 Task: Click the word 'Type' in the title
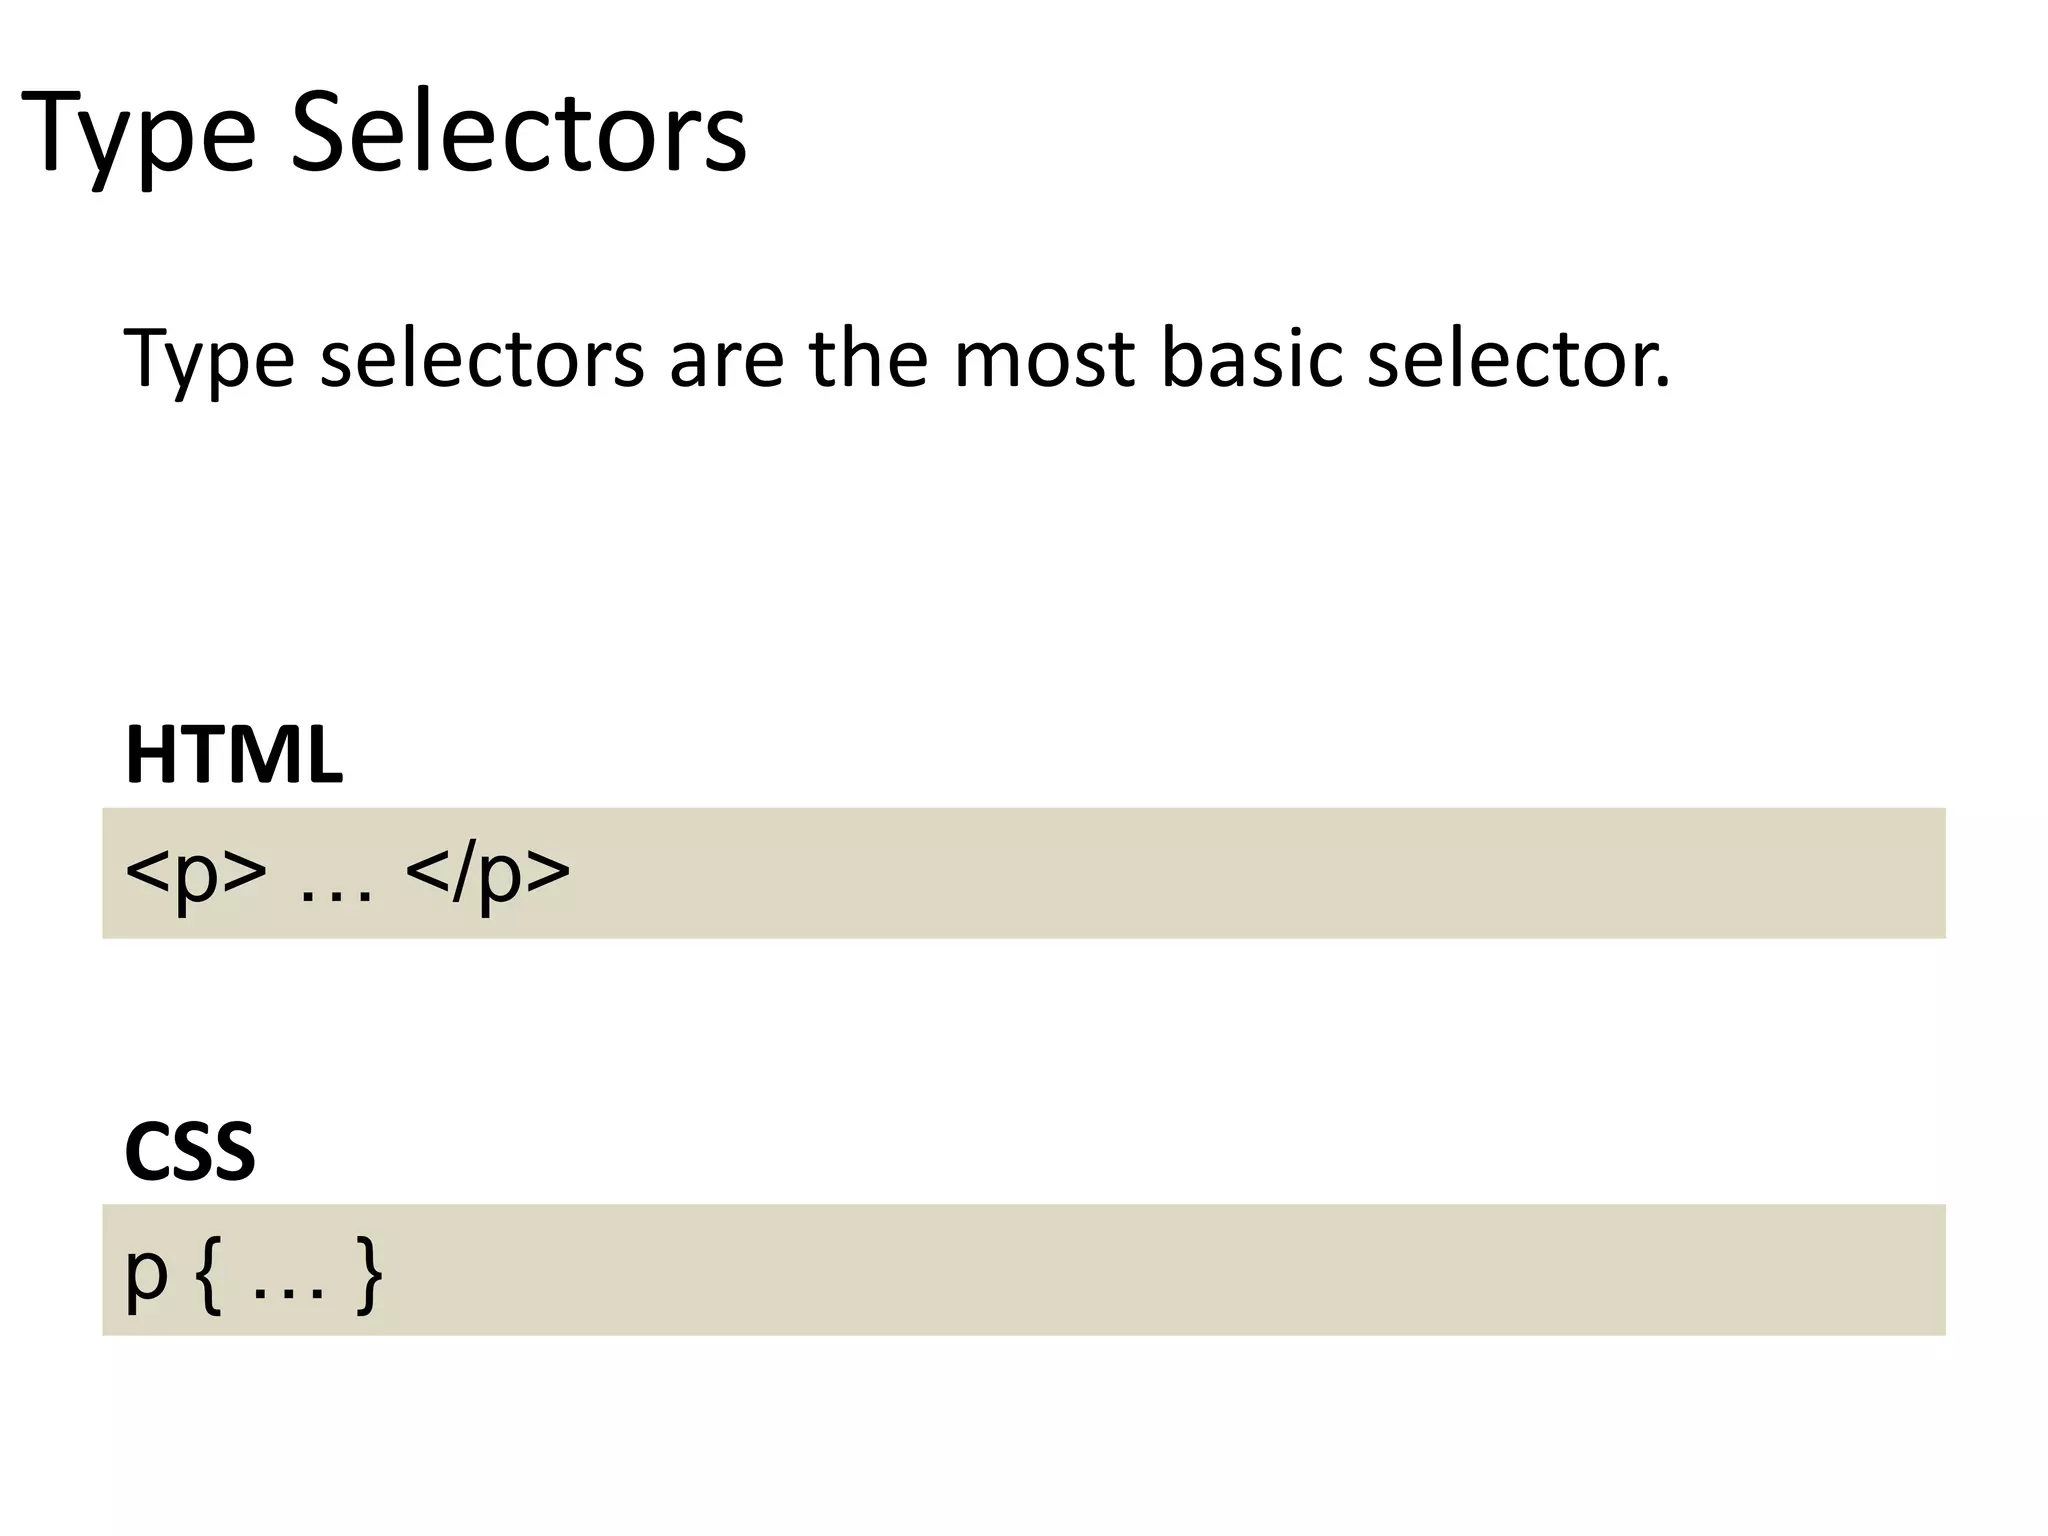pyautogui.click(x=138, y=135)
